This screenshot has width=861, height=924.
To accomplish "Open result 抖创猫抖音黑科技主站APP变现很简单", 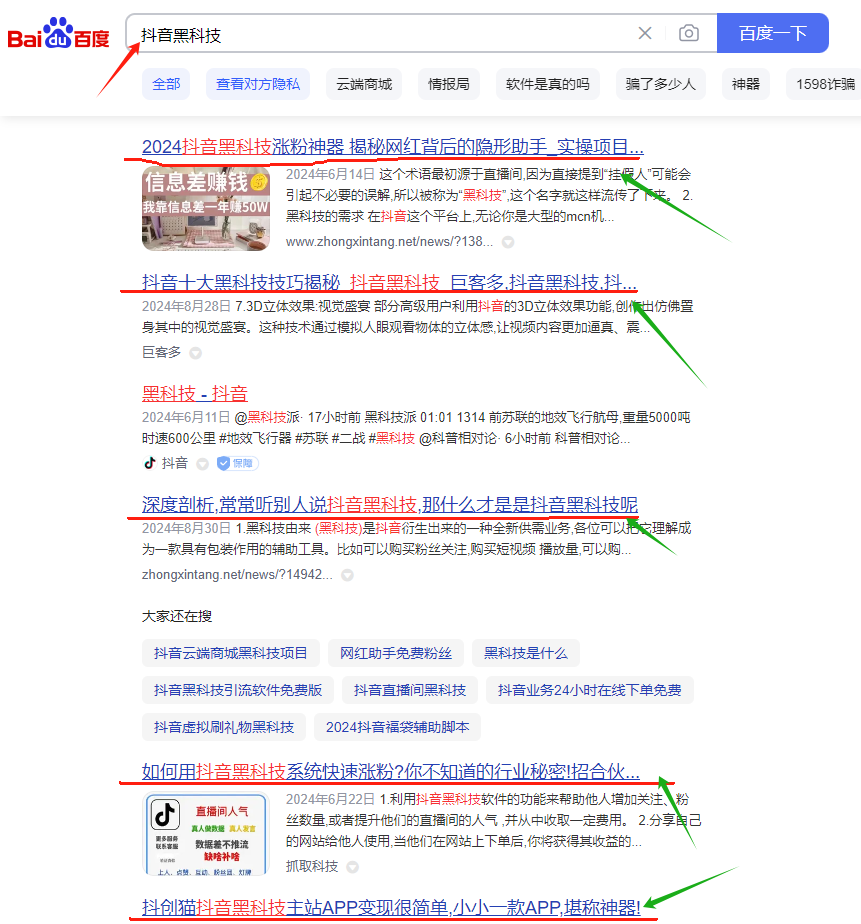I will [391, 908].
